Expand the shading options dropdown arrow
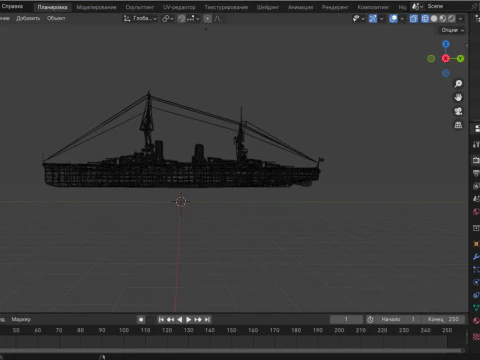Image resolution: width=480 pixels, height=360 pixels. coord(460,19)
